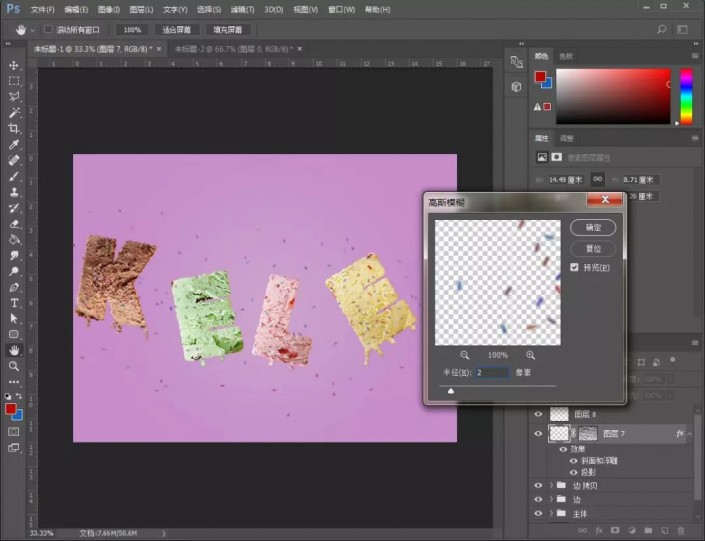
Task: Select the Dodge tool
Action: [14, 271]
